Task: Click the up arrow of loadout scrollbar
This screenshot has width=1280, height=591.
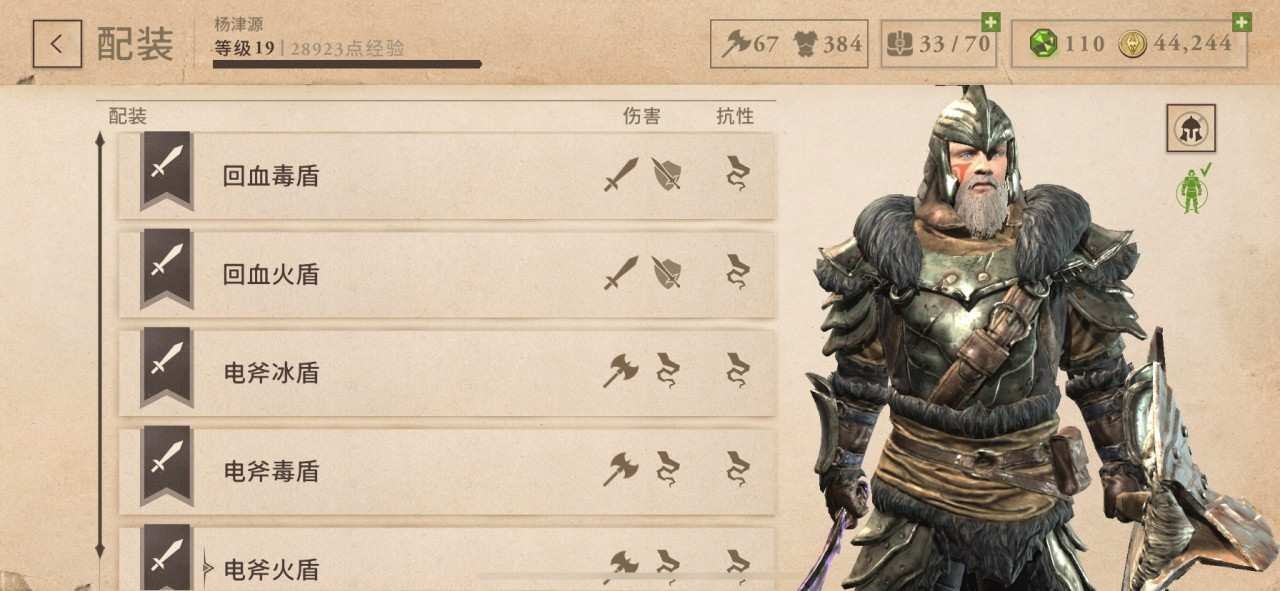Action: (99, 139)
